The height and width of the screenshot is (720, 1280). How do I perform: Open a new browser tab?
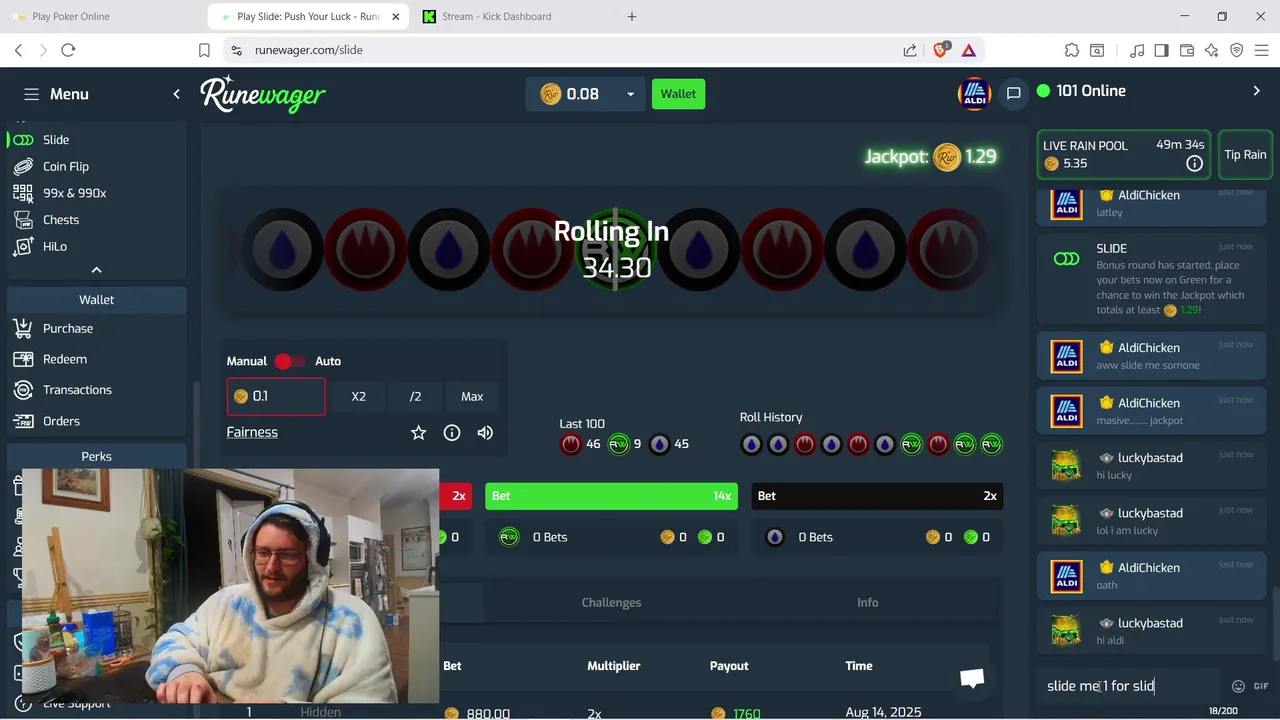pos(632,16)
